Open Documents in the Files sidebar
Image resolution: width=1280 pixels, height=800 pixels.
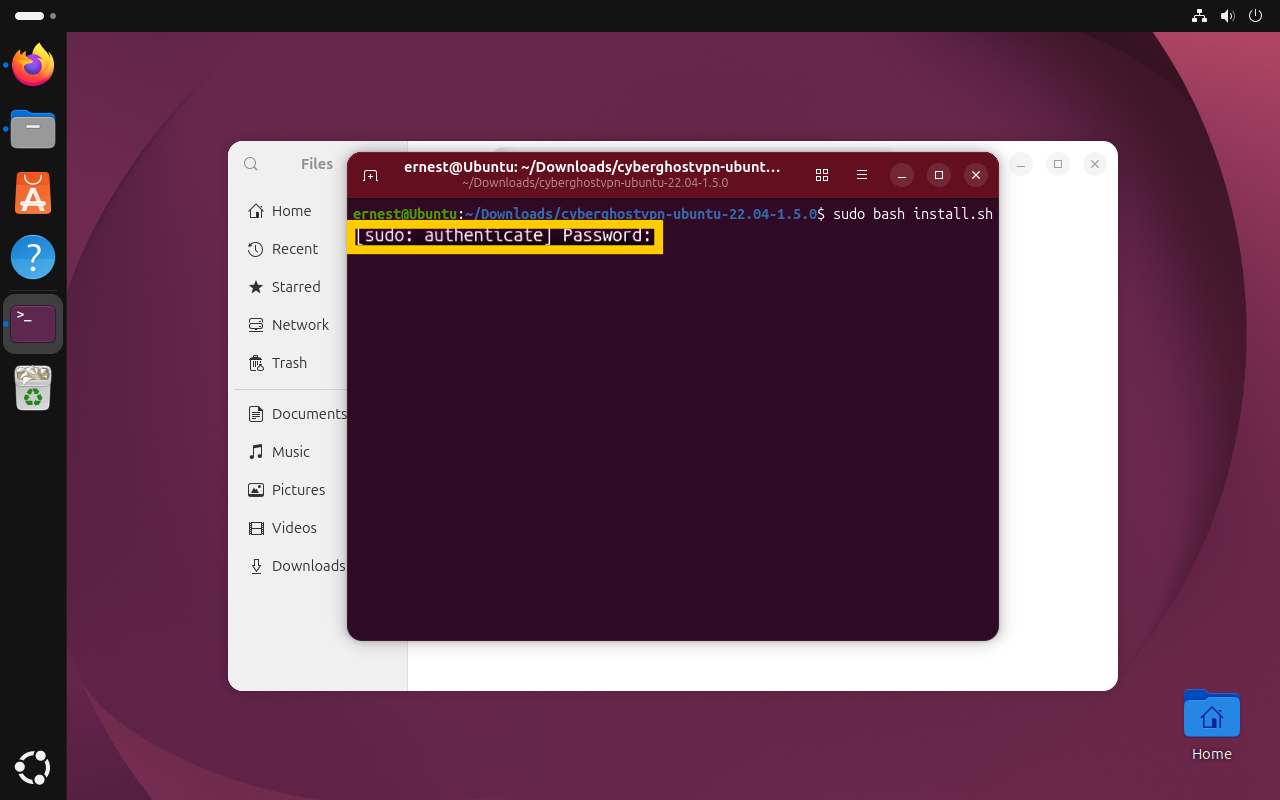292,414
